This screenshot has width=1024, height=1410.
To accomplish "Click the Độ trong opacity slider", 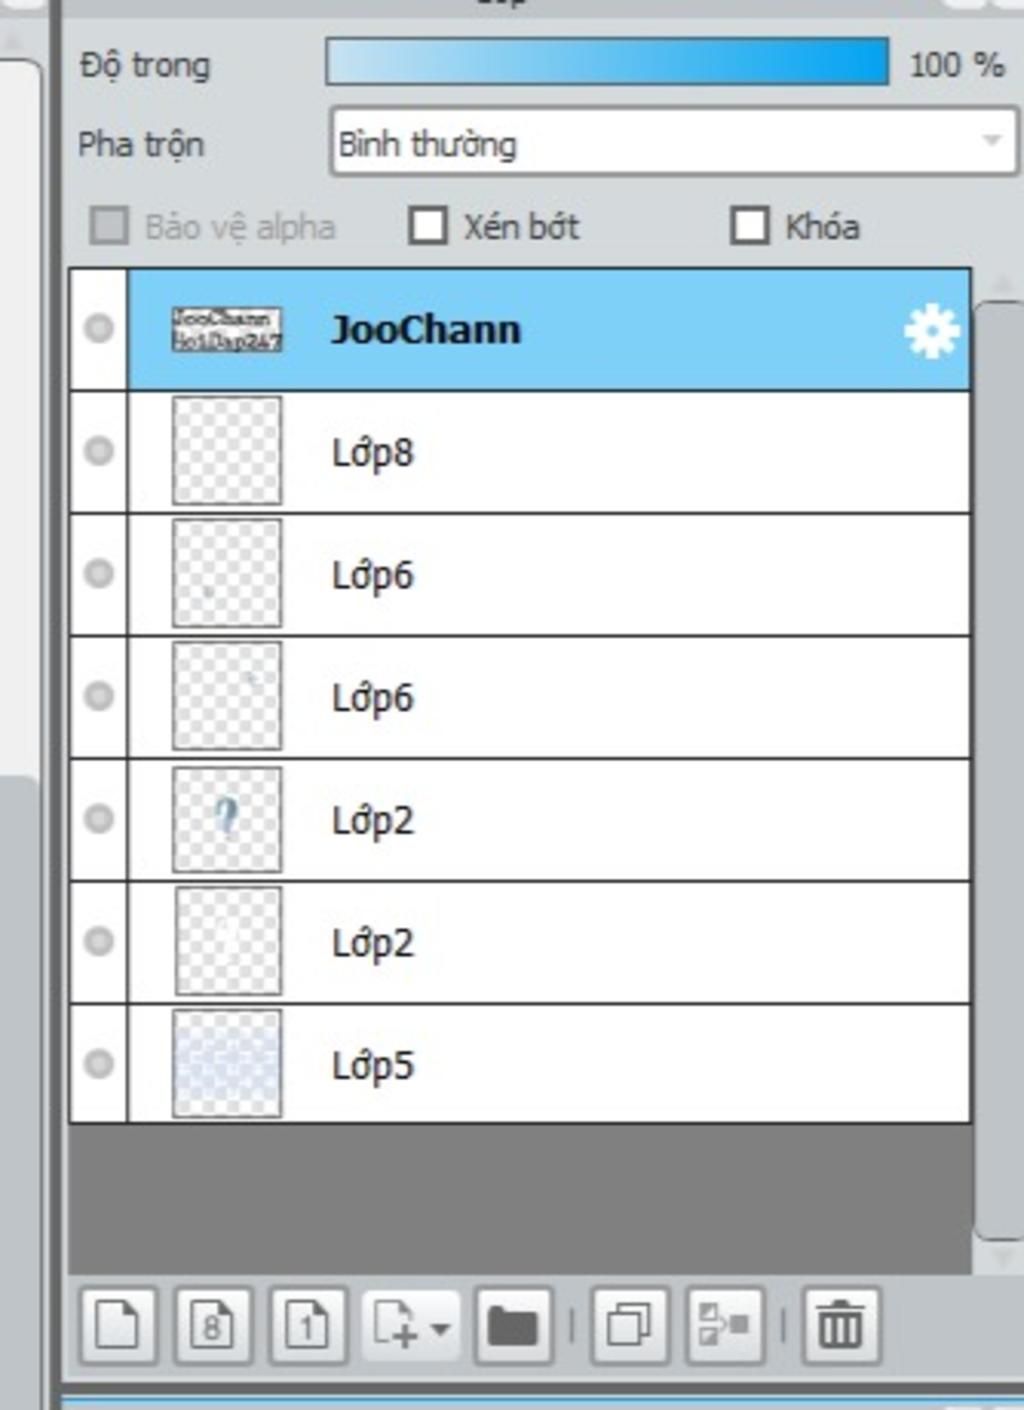I will [x=607, y=62].
